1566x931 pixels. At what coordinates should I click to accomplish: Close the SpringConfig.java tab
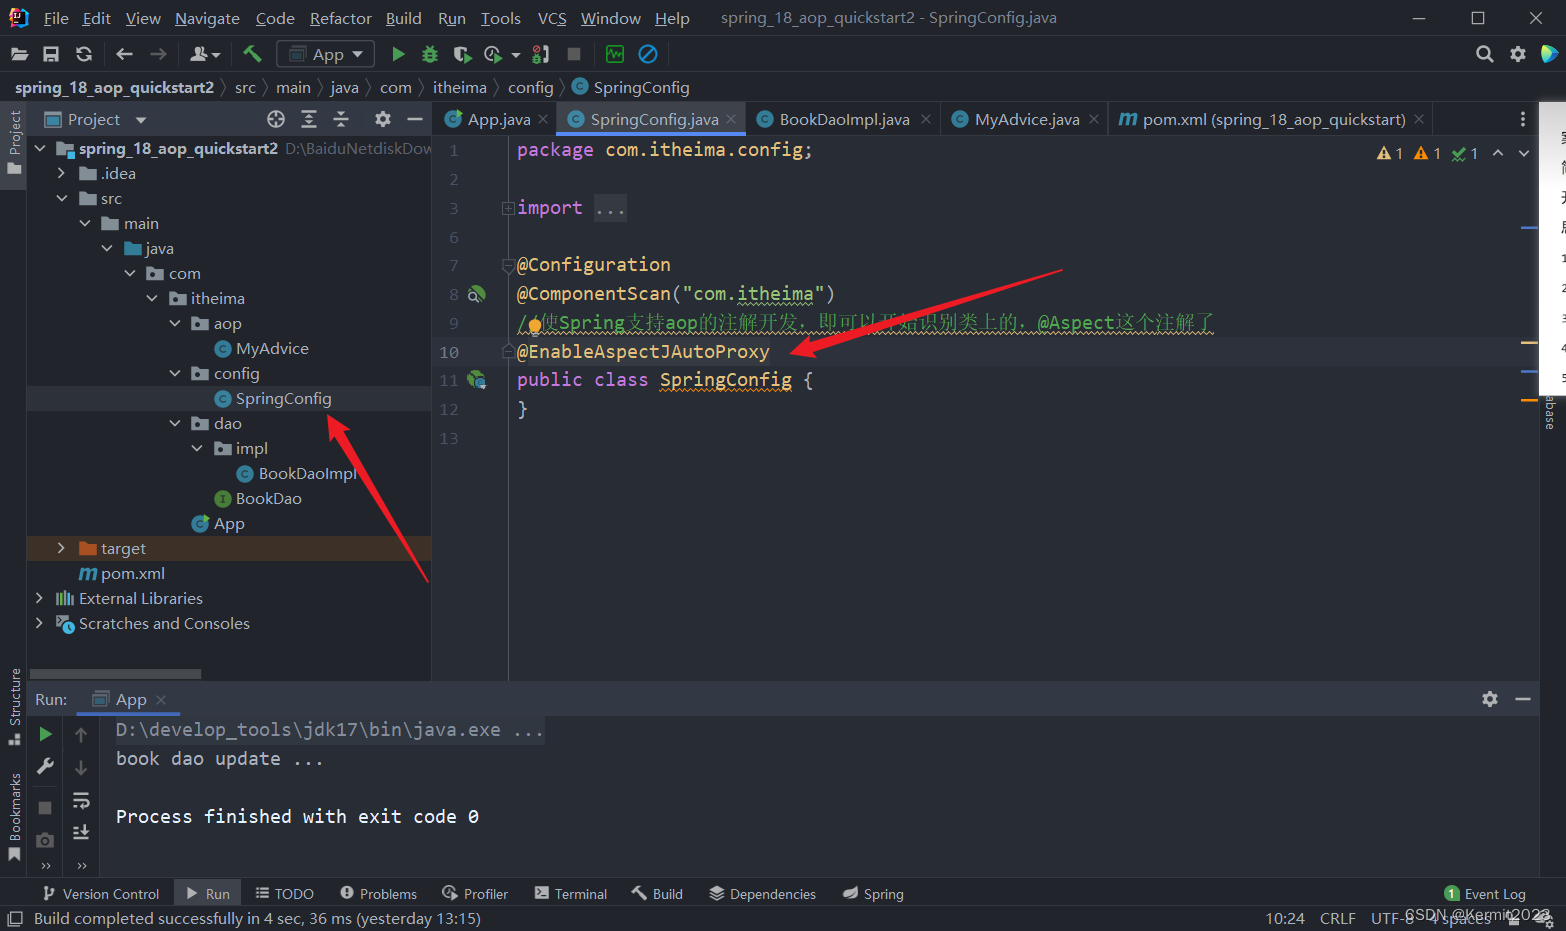pyautogui.click(x=731, y=119)
